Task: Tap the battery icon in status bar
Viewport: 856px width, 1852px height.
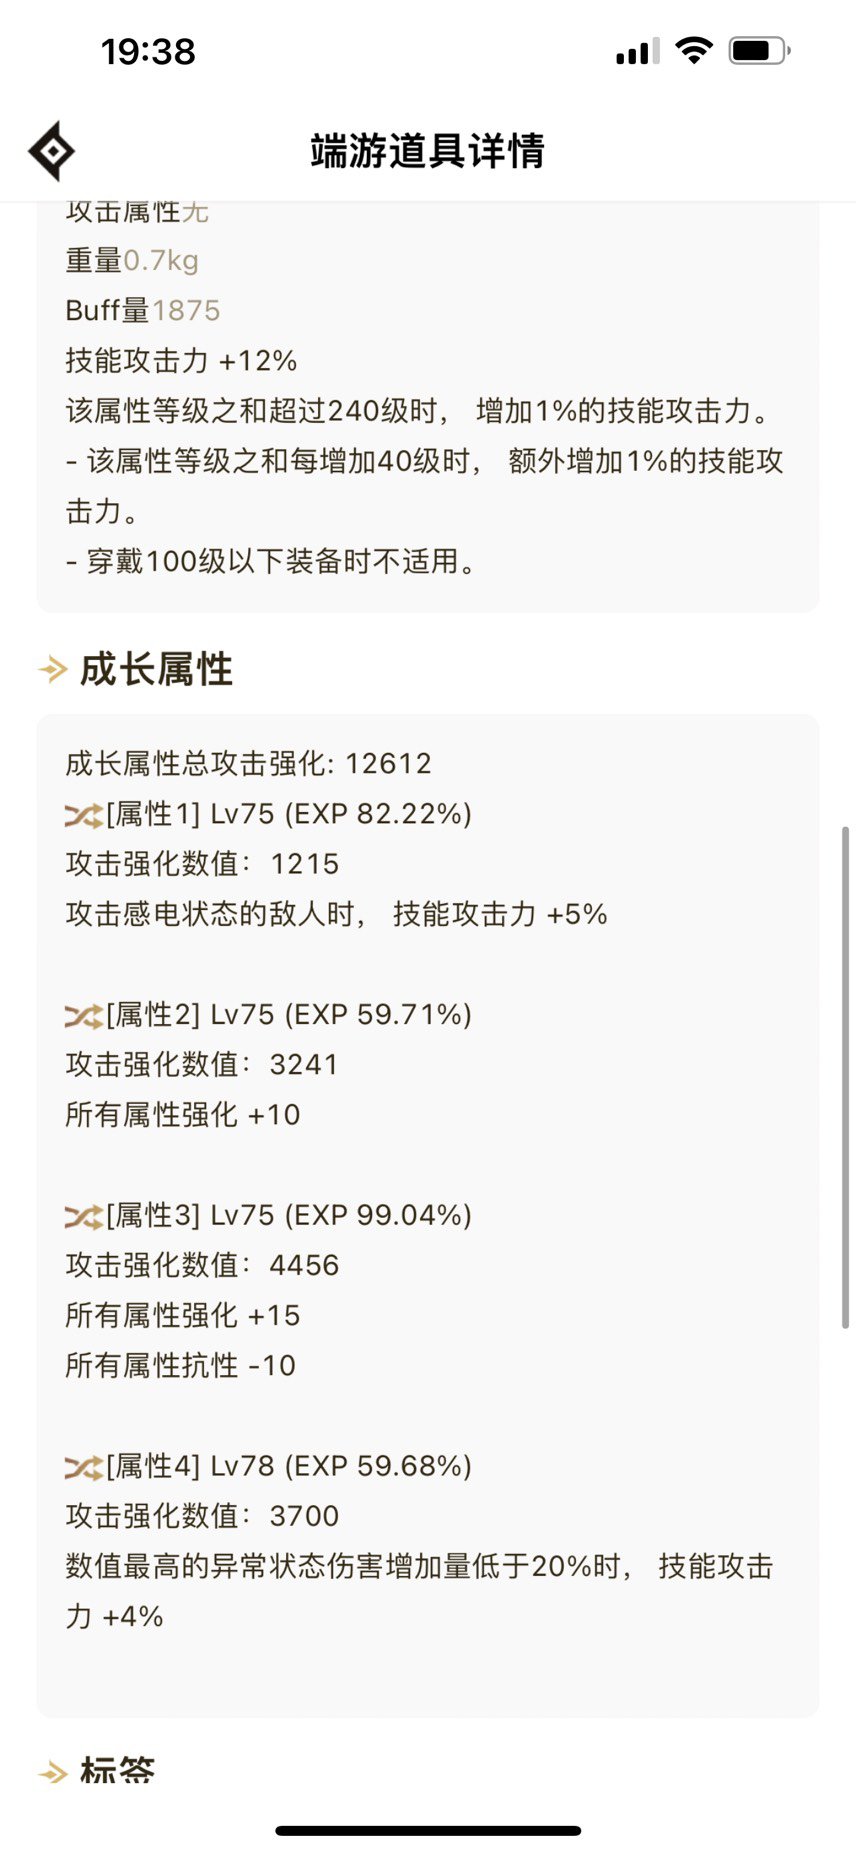Action: [x=759, y=50]
